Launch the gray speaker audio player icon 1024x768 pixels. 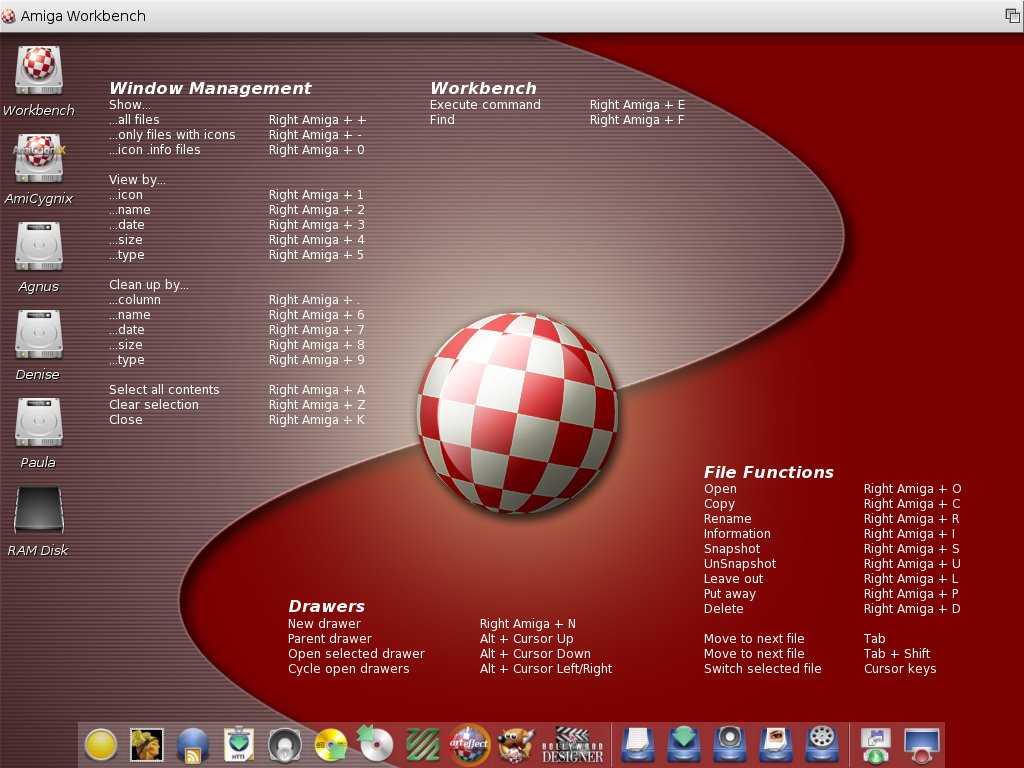[285, 745]
